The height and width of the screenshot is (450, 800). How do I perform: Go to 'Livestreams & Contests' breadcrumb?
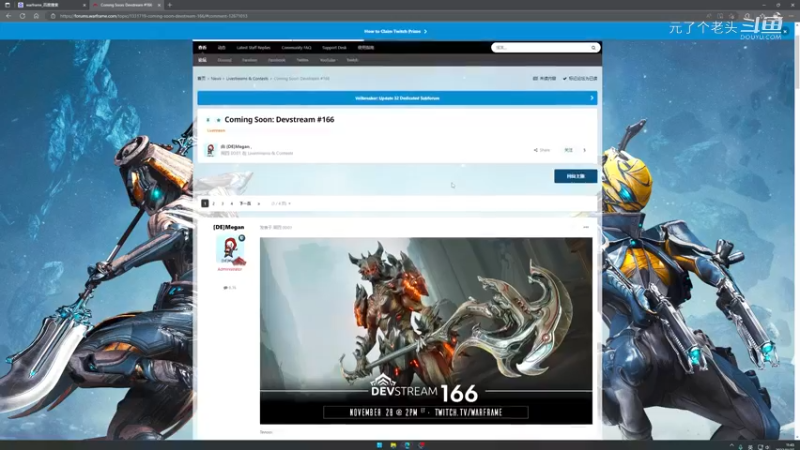coord(247,79)
